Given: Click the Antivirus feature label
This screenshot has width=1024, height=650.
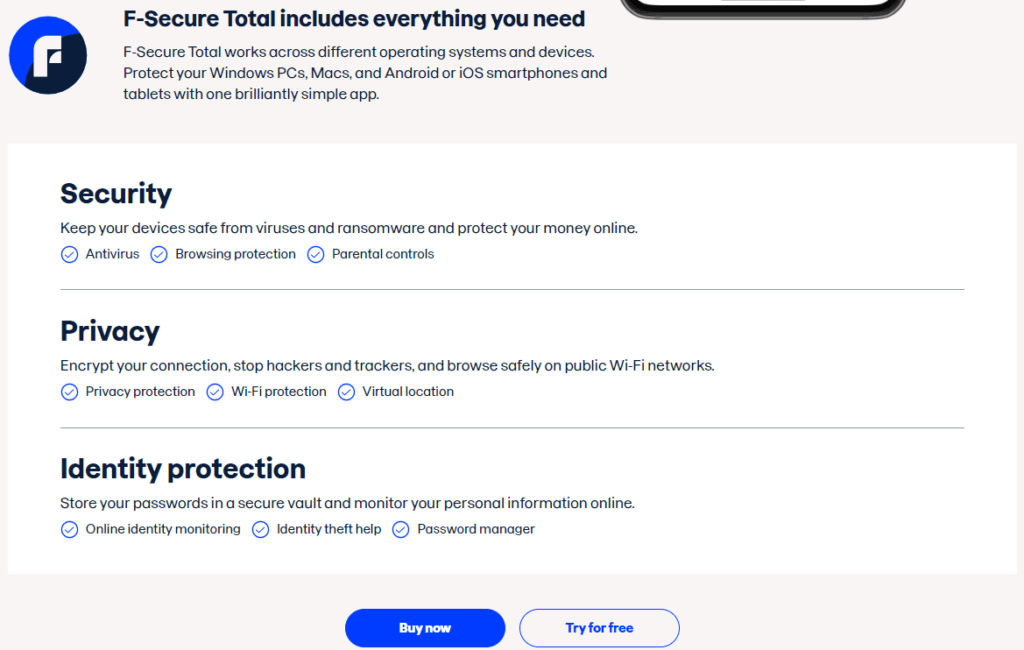Looking at the screenshot, I should [112, 254].
